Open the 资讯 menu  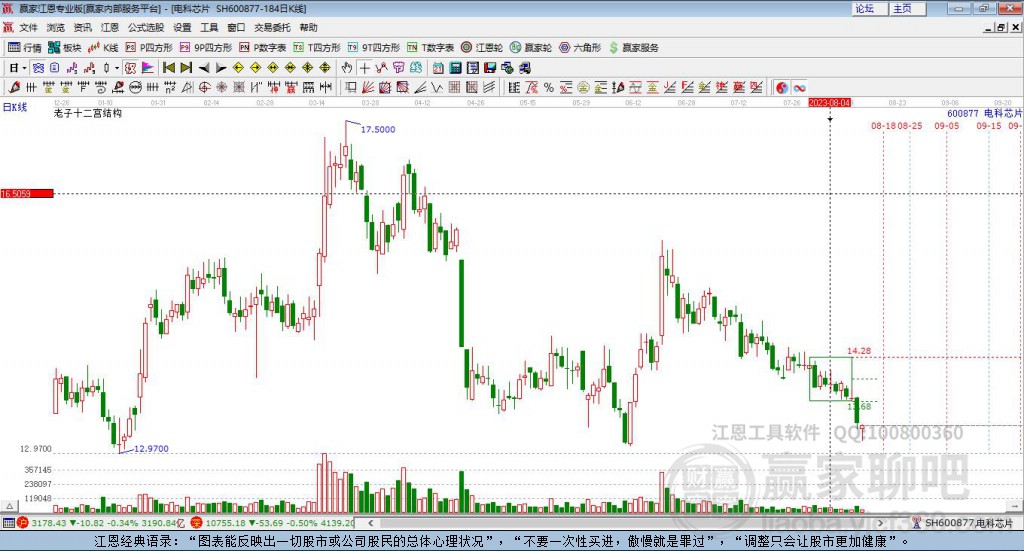click(x=82, y=27)
